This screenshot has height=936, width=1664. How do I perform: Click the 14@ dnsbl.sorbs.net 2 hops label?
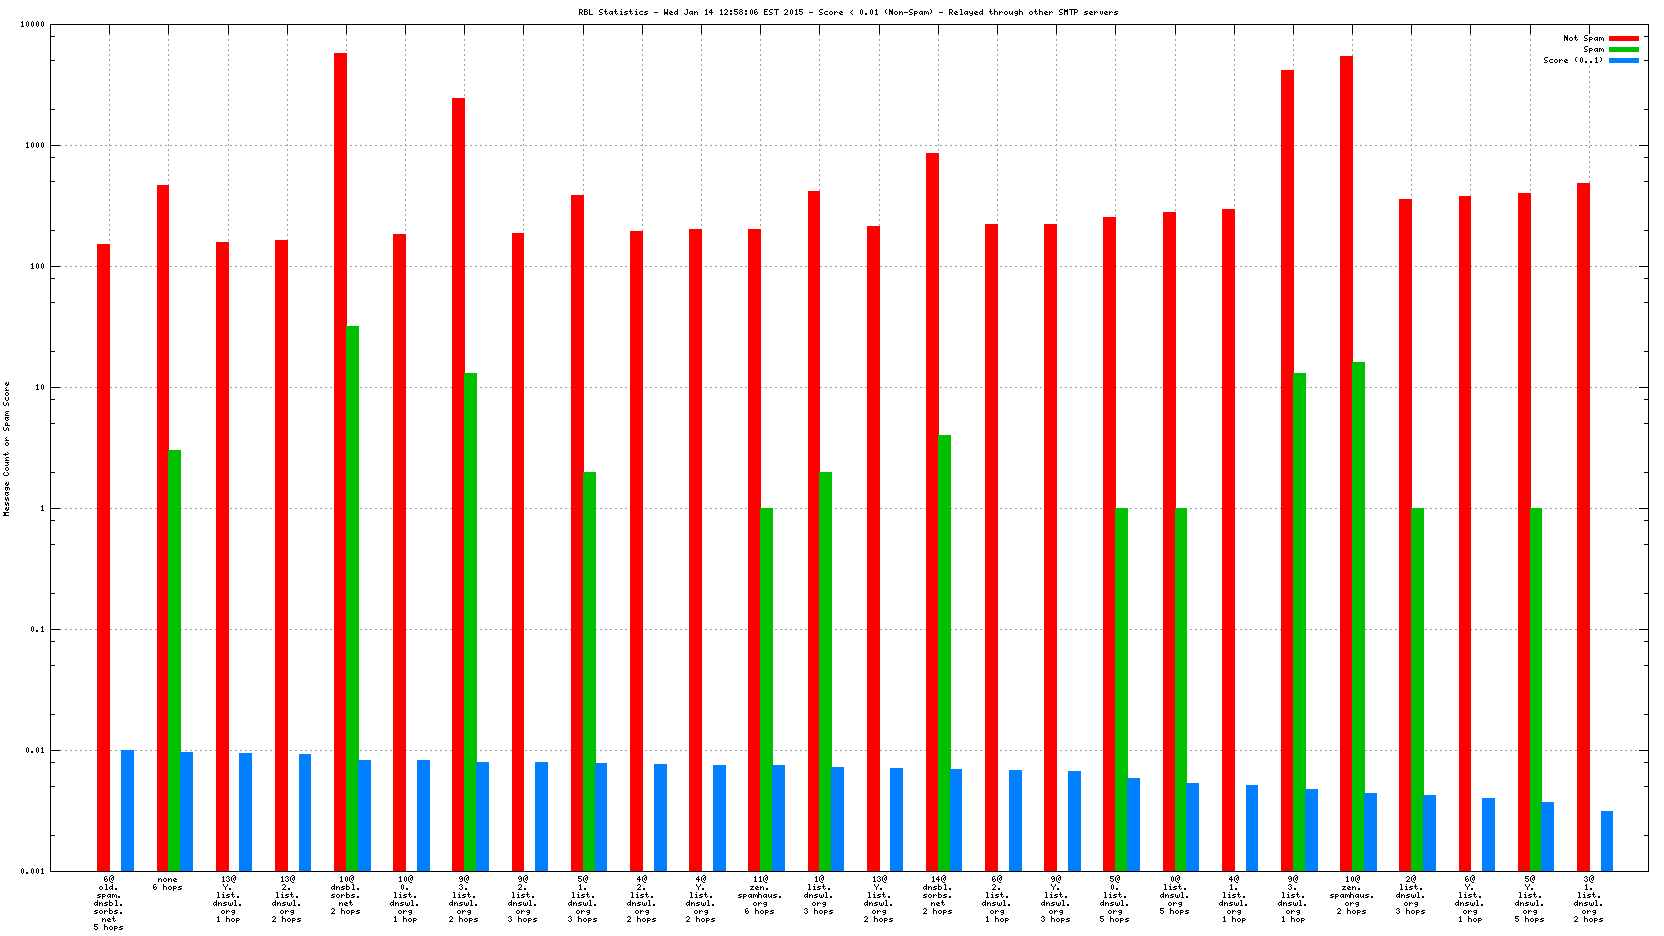938,895
